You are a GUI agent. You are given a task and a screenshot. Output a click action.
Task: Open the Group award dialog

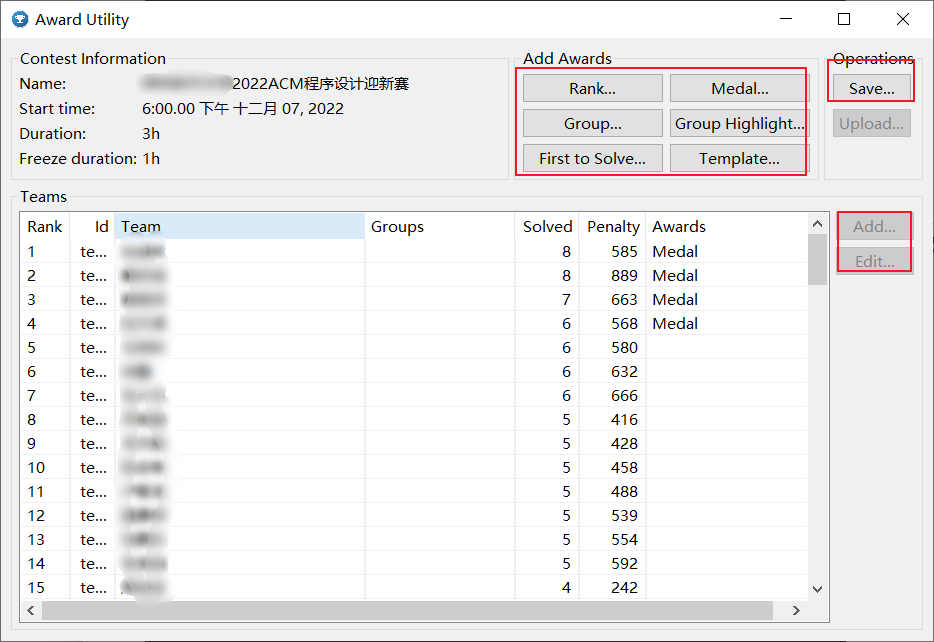591,123
